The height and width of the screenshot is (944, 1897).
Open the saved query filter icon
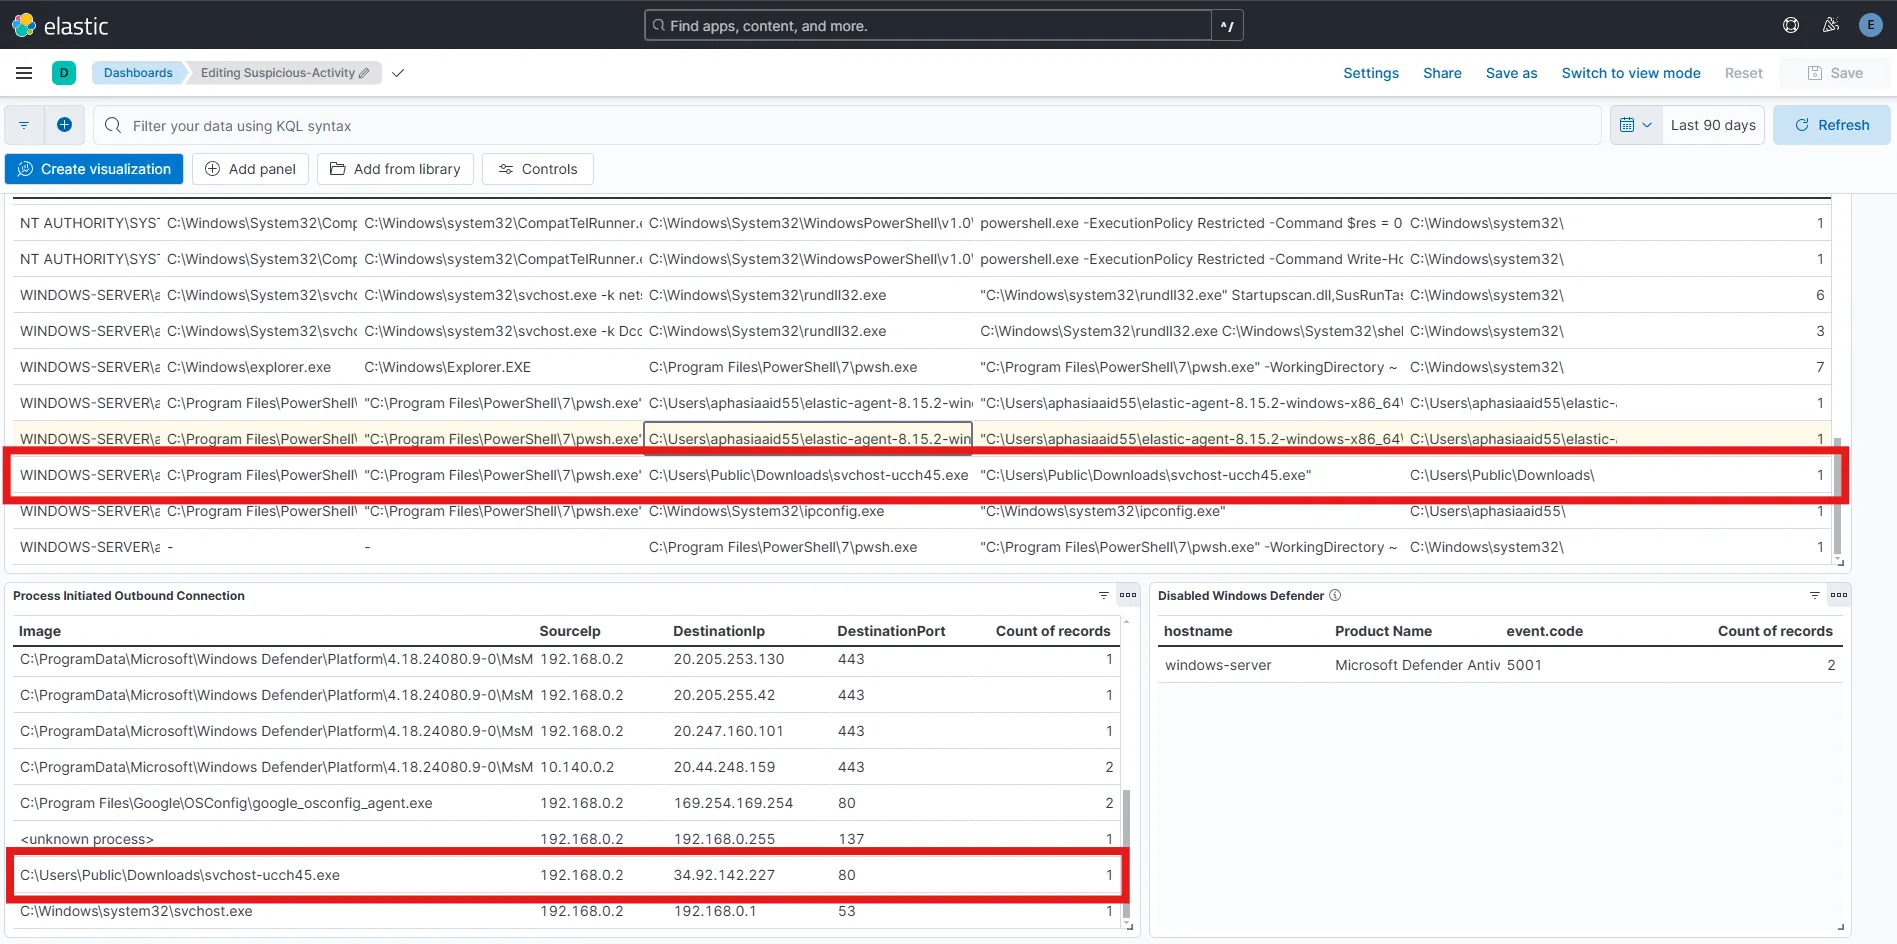pos(23,124)
